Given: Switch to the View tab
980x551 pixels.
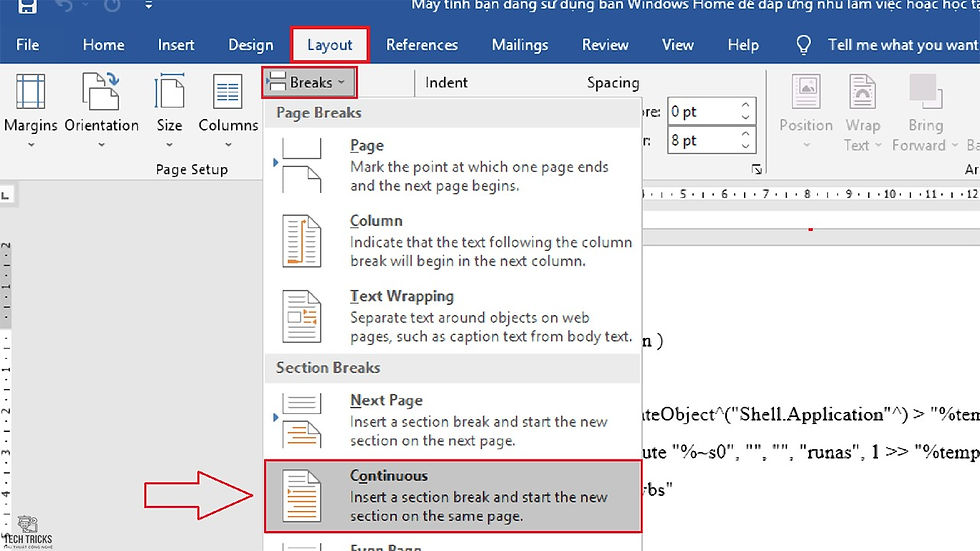Looking at the screenshot, I should pos(678,45).
